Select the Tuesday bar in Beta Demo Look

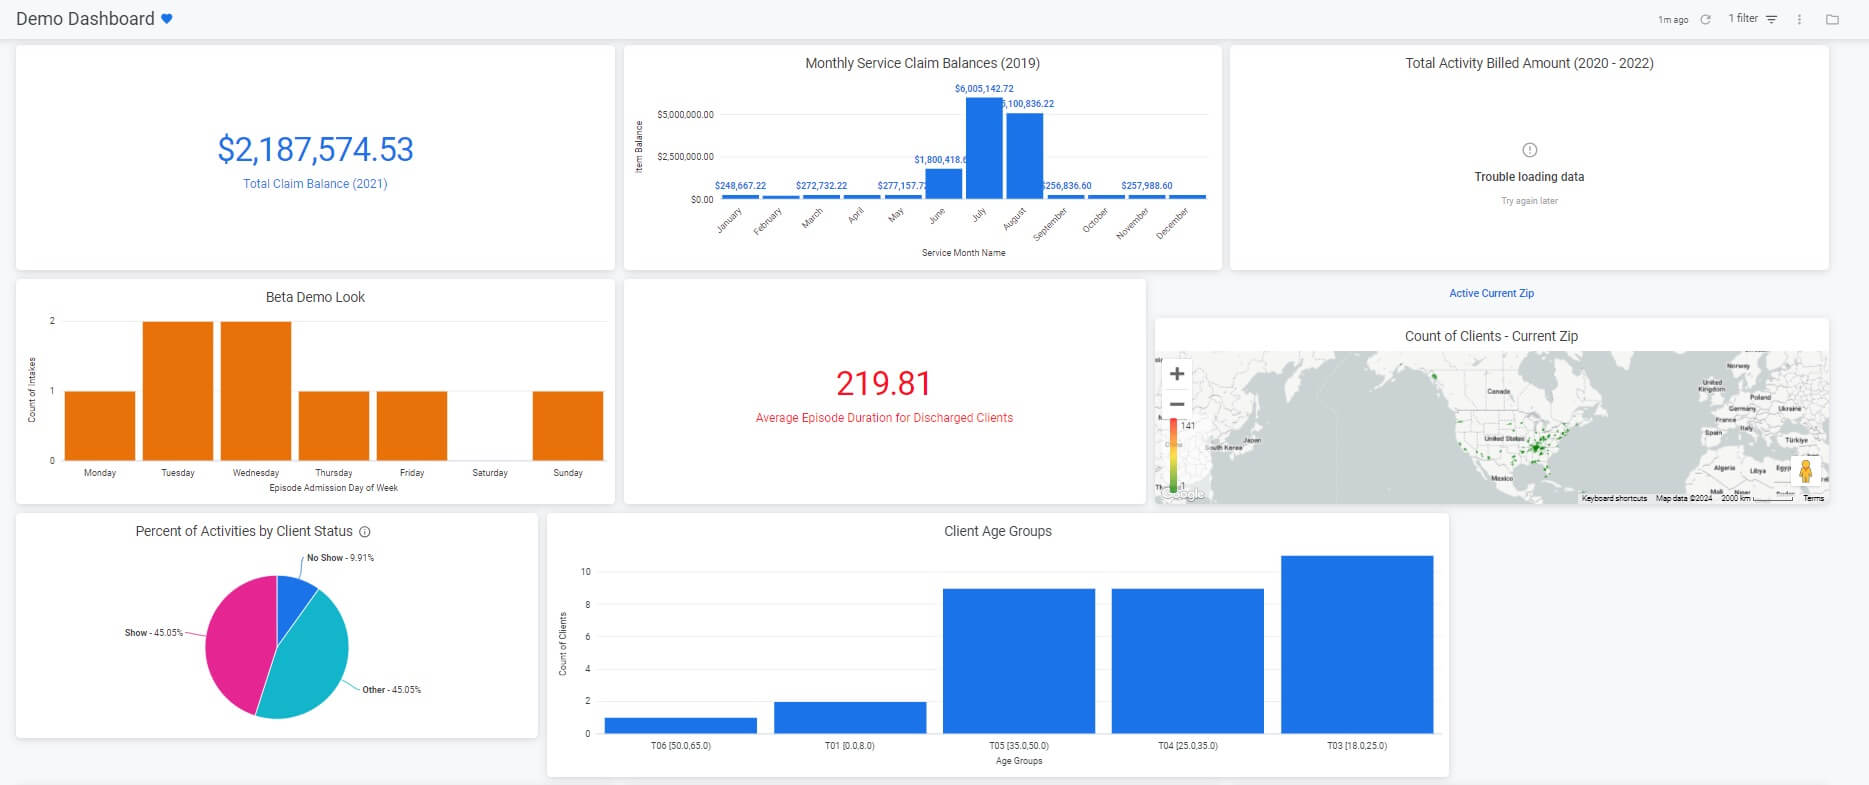point(178,391)
